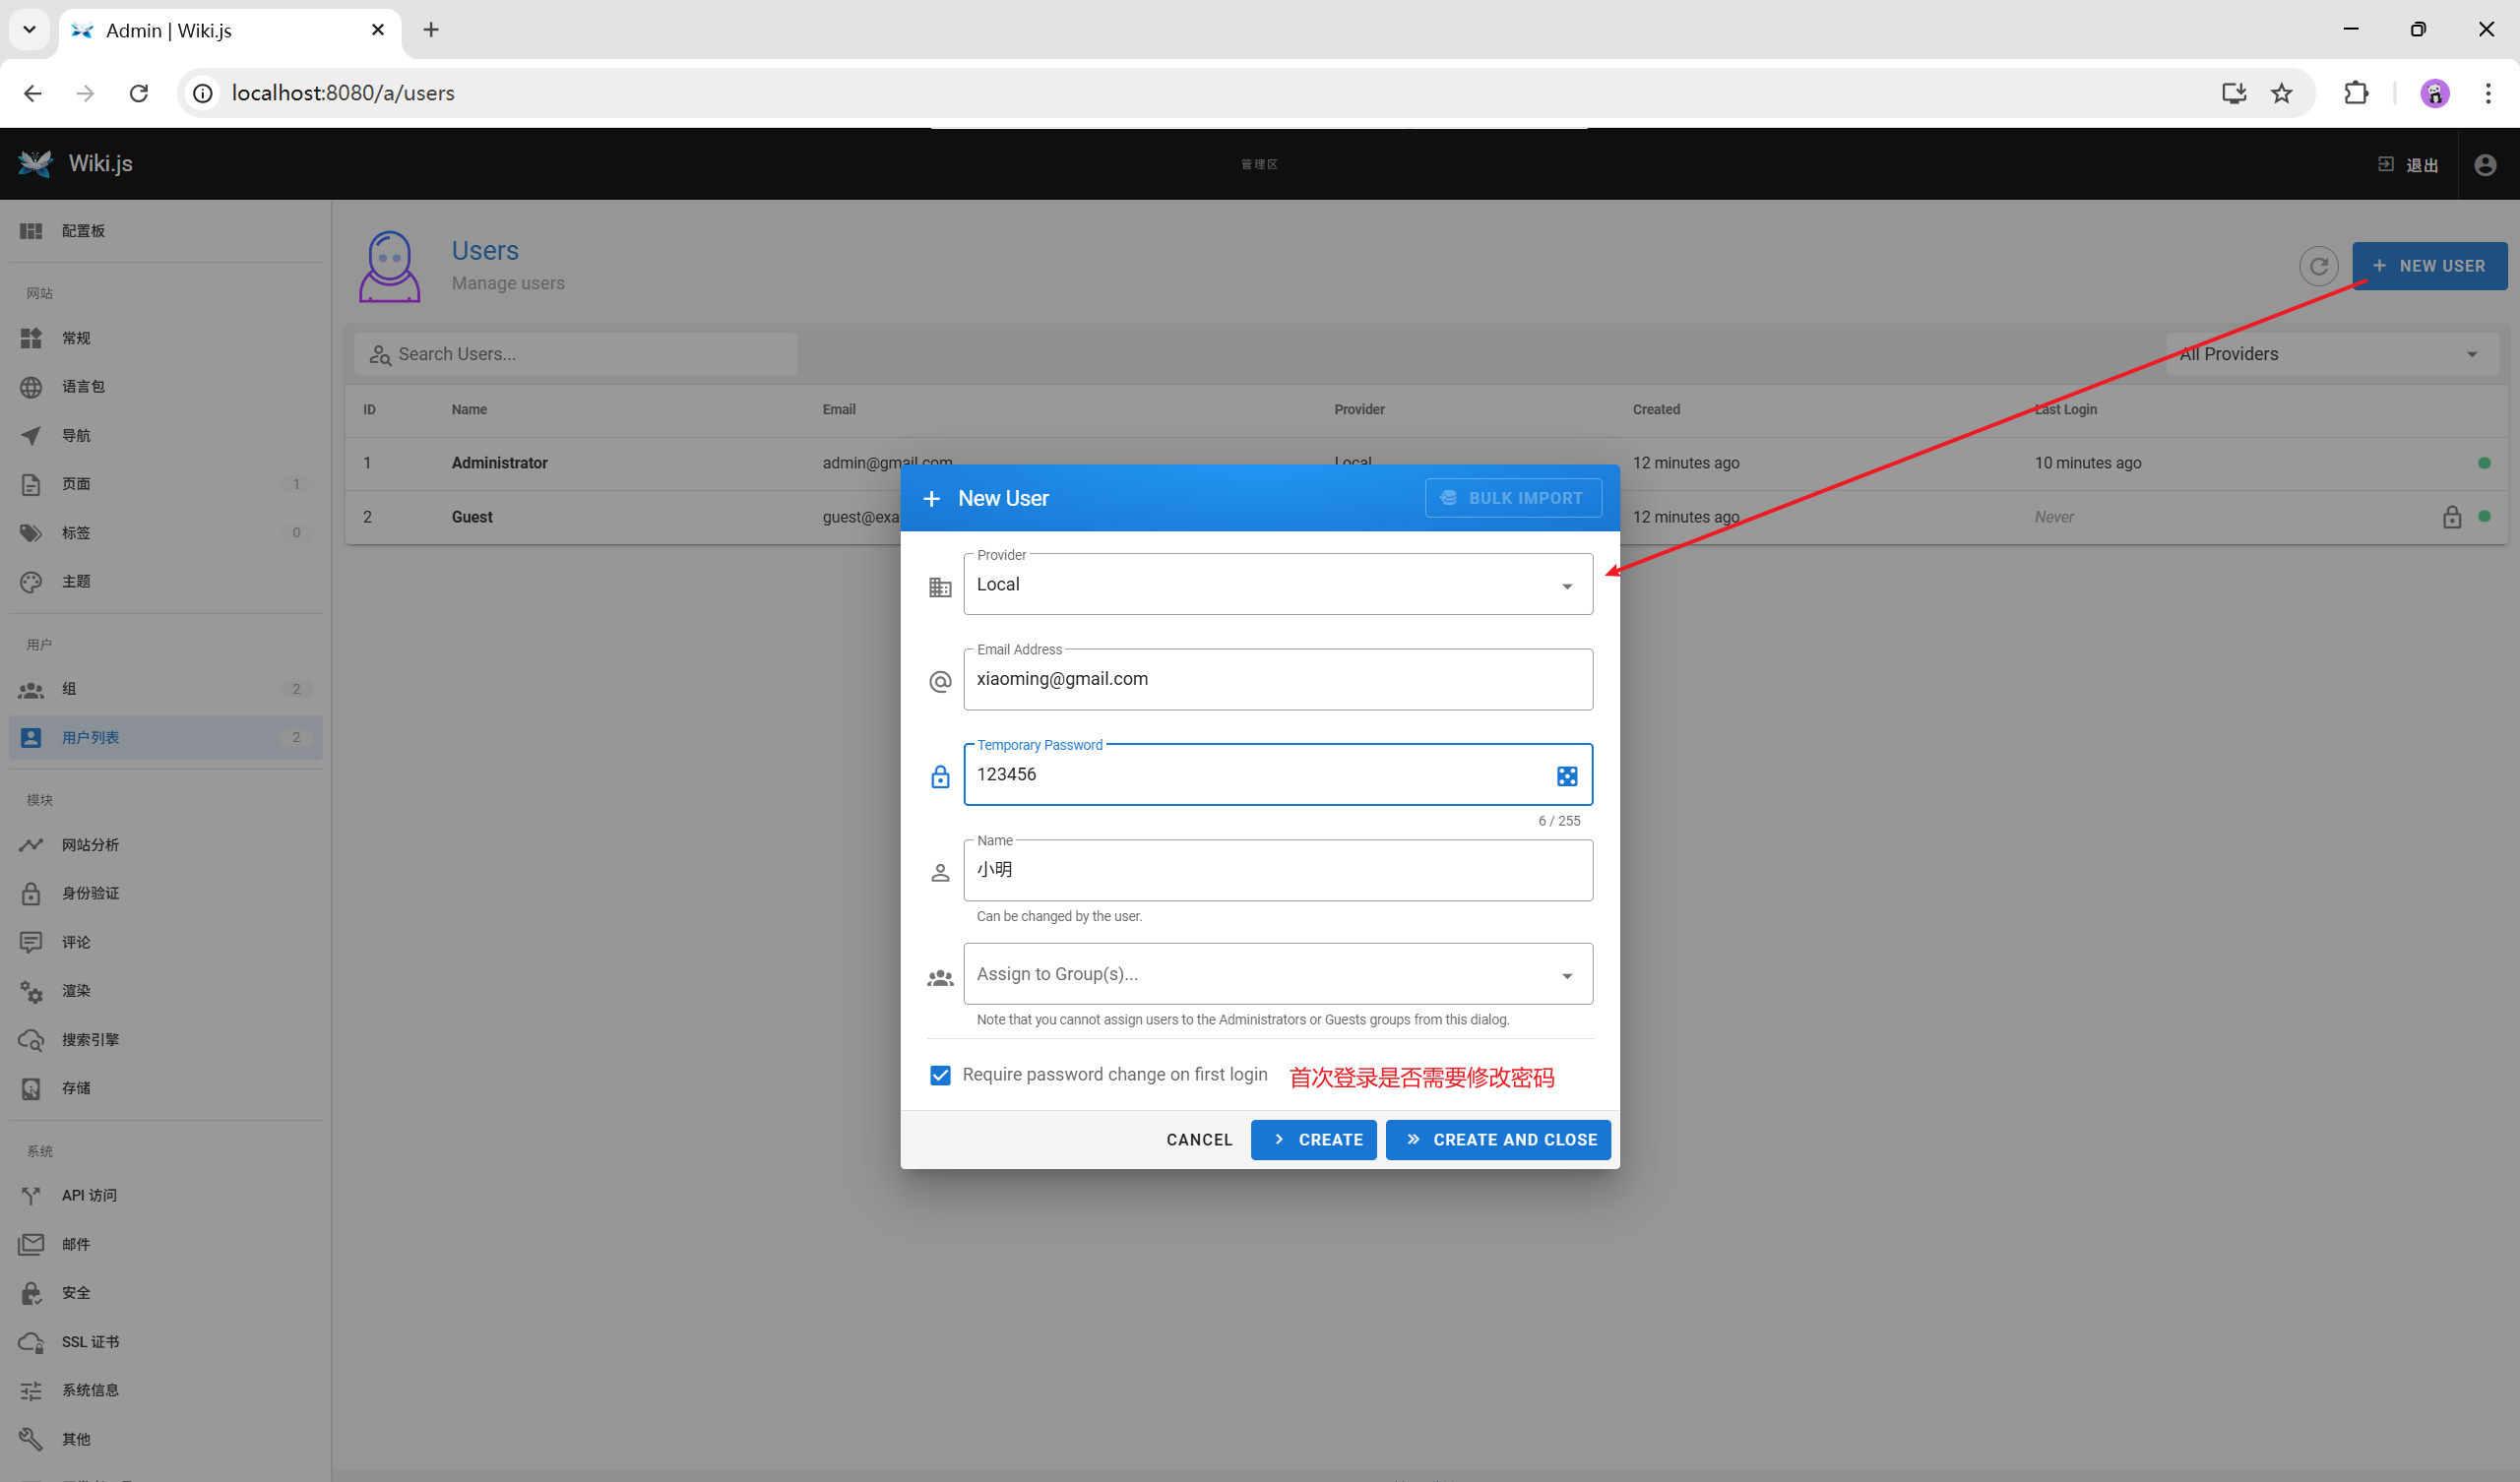Click the browser extensions puzzle icon
The image size is (2520, 1482).
click(2355, 93)
